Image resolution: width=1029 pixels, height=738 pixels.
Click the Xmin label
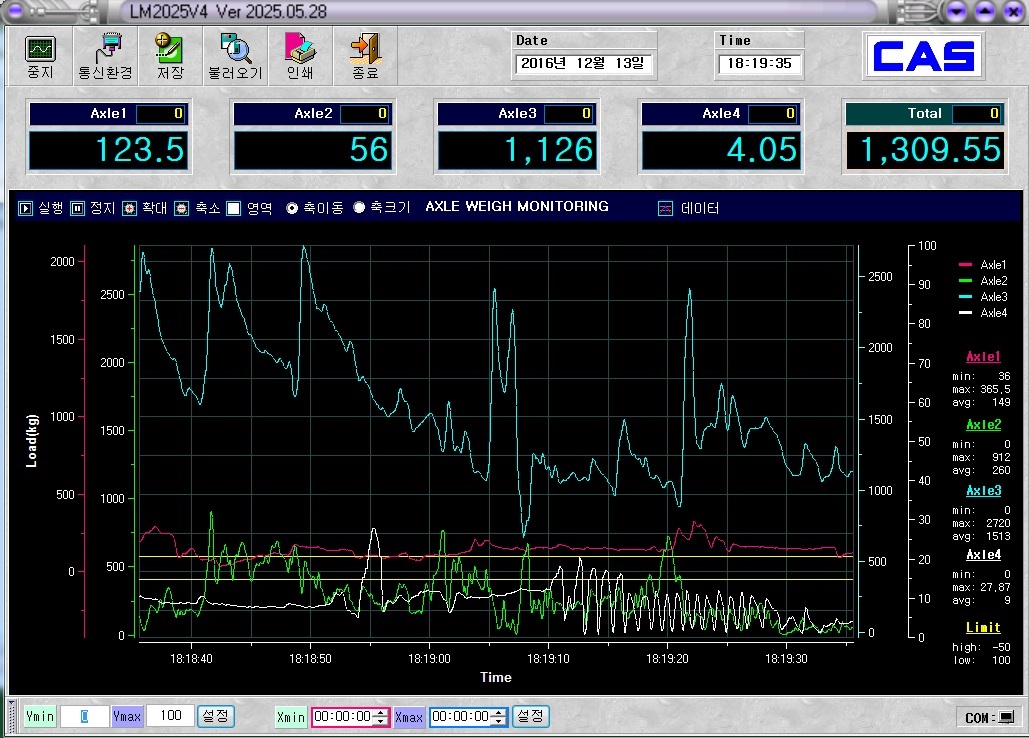[x=291, y=717]
